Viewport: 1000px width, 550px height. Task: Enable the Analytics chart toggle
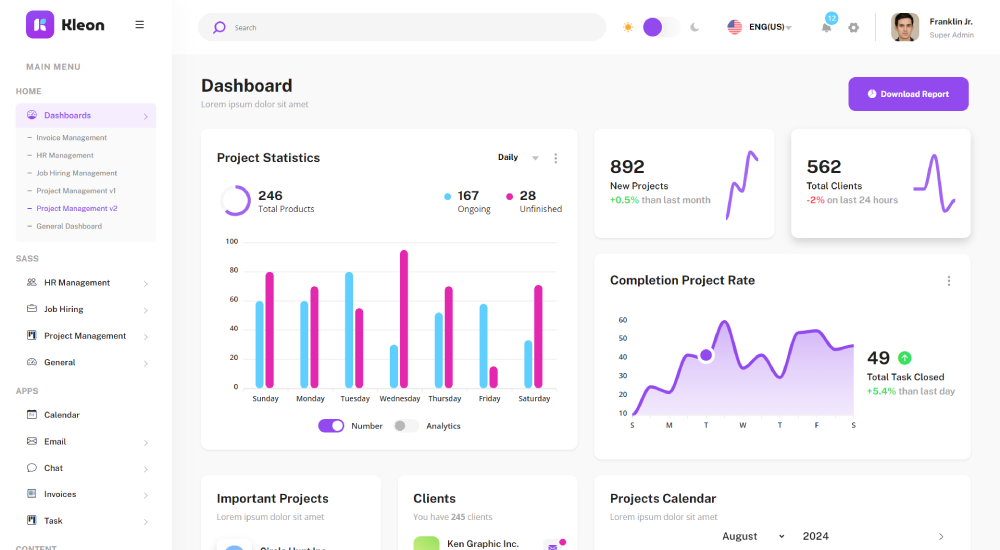click(406, 426)
